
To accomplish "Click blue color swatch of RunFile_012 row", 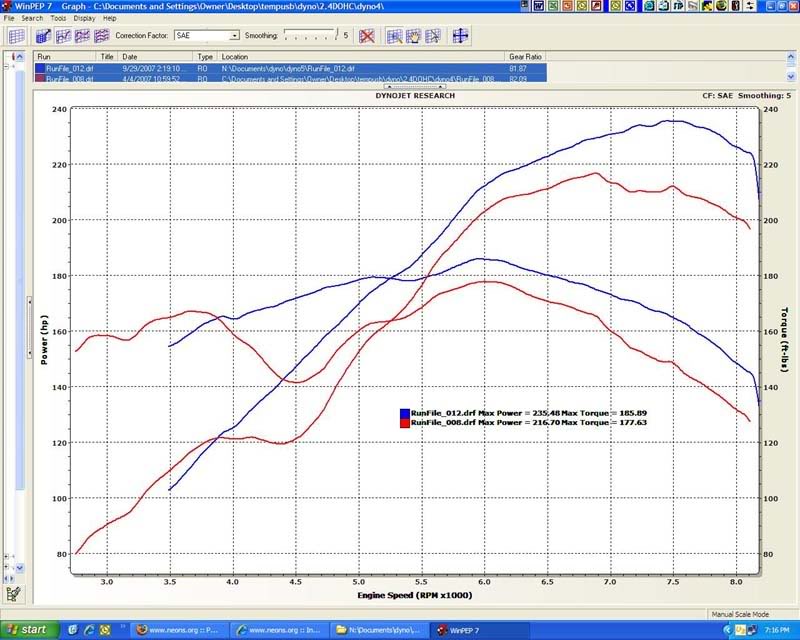I will (40, 68).
